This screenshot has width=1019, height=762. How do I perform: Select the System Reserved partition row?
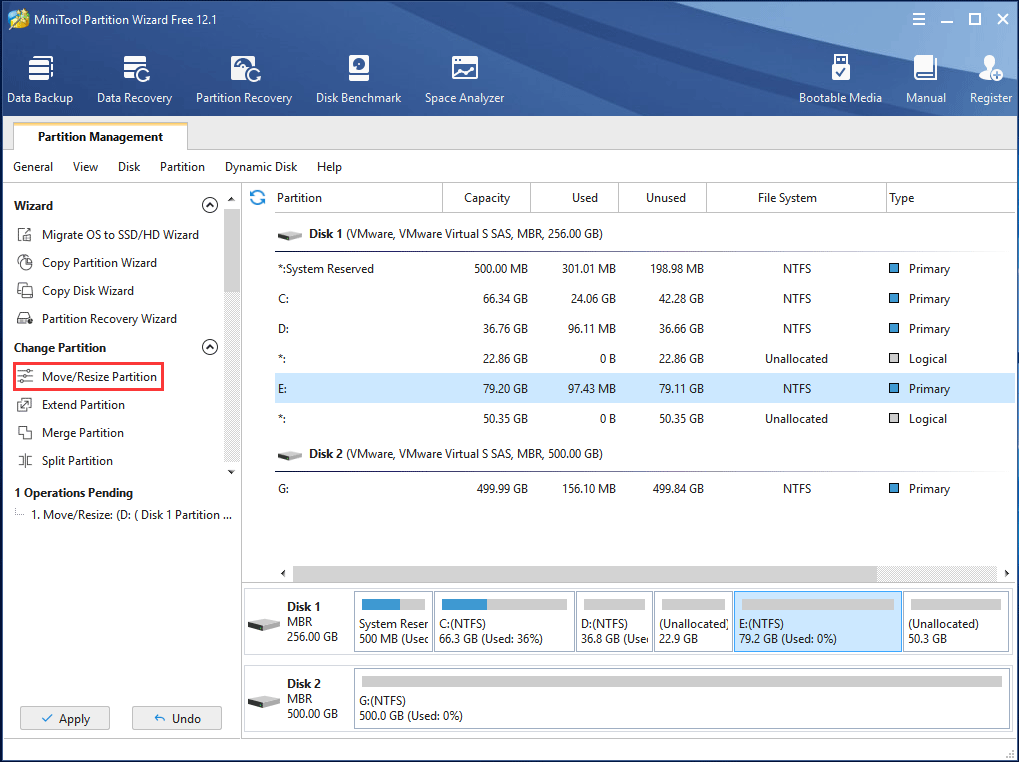coord(644,269)
